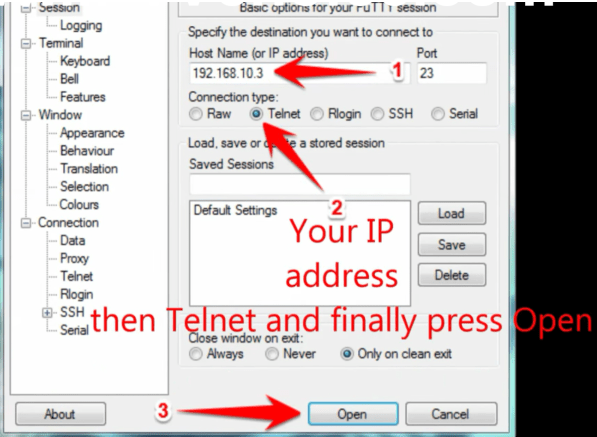Select the Raw connection type
The height and width of the screenshot is (437, 597).
point(196,114)
